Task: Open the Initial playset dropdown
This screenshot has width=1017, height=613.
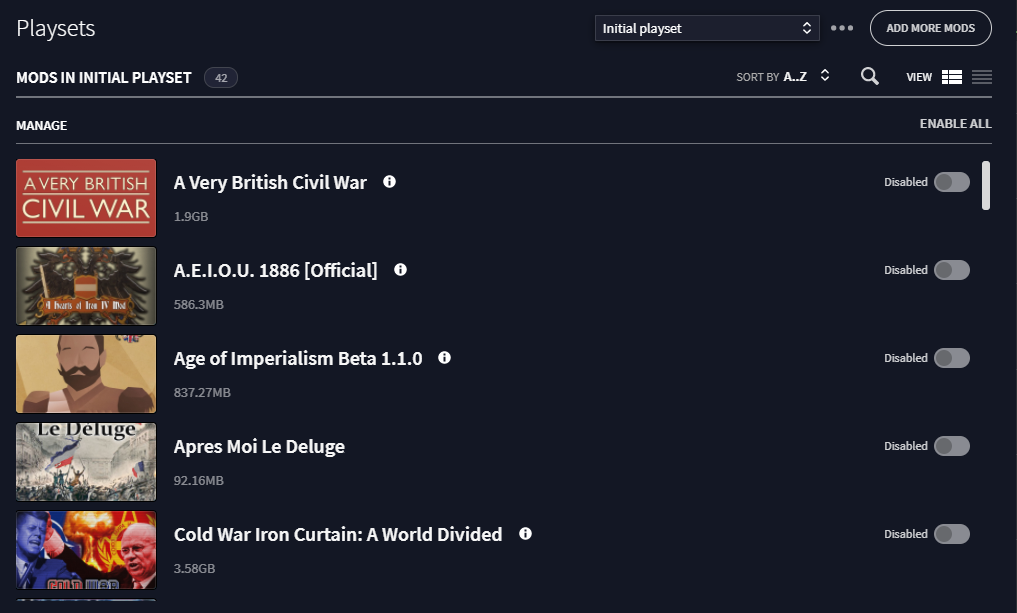Action: [707, 28]
